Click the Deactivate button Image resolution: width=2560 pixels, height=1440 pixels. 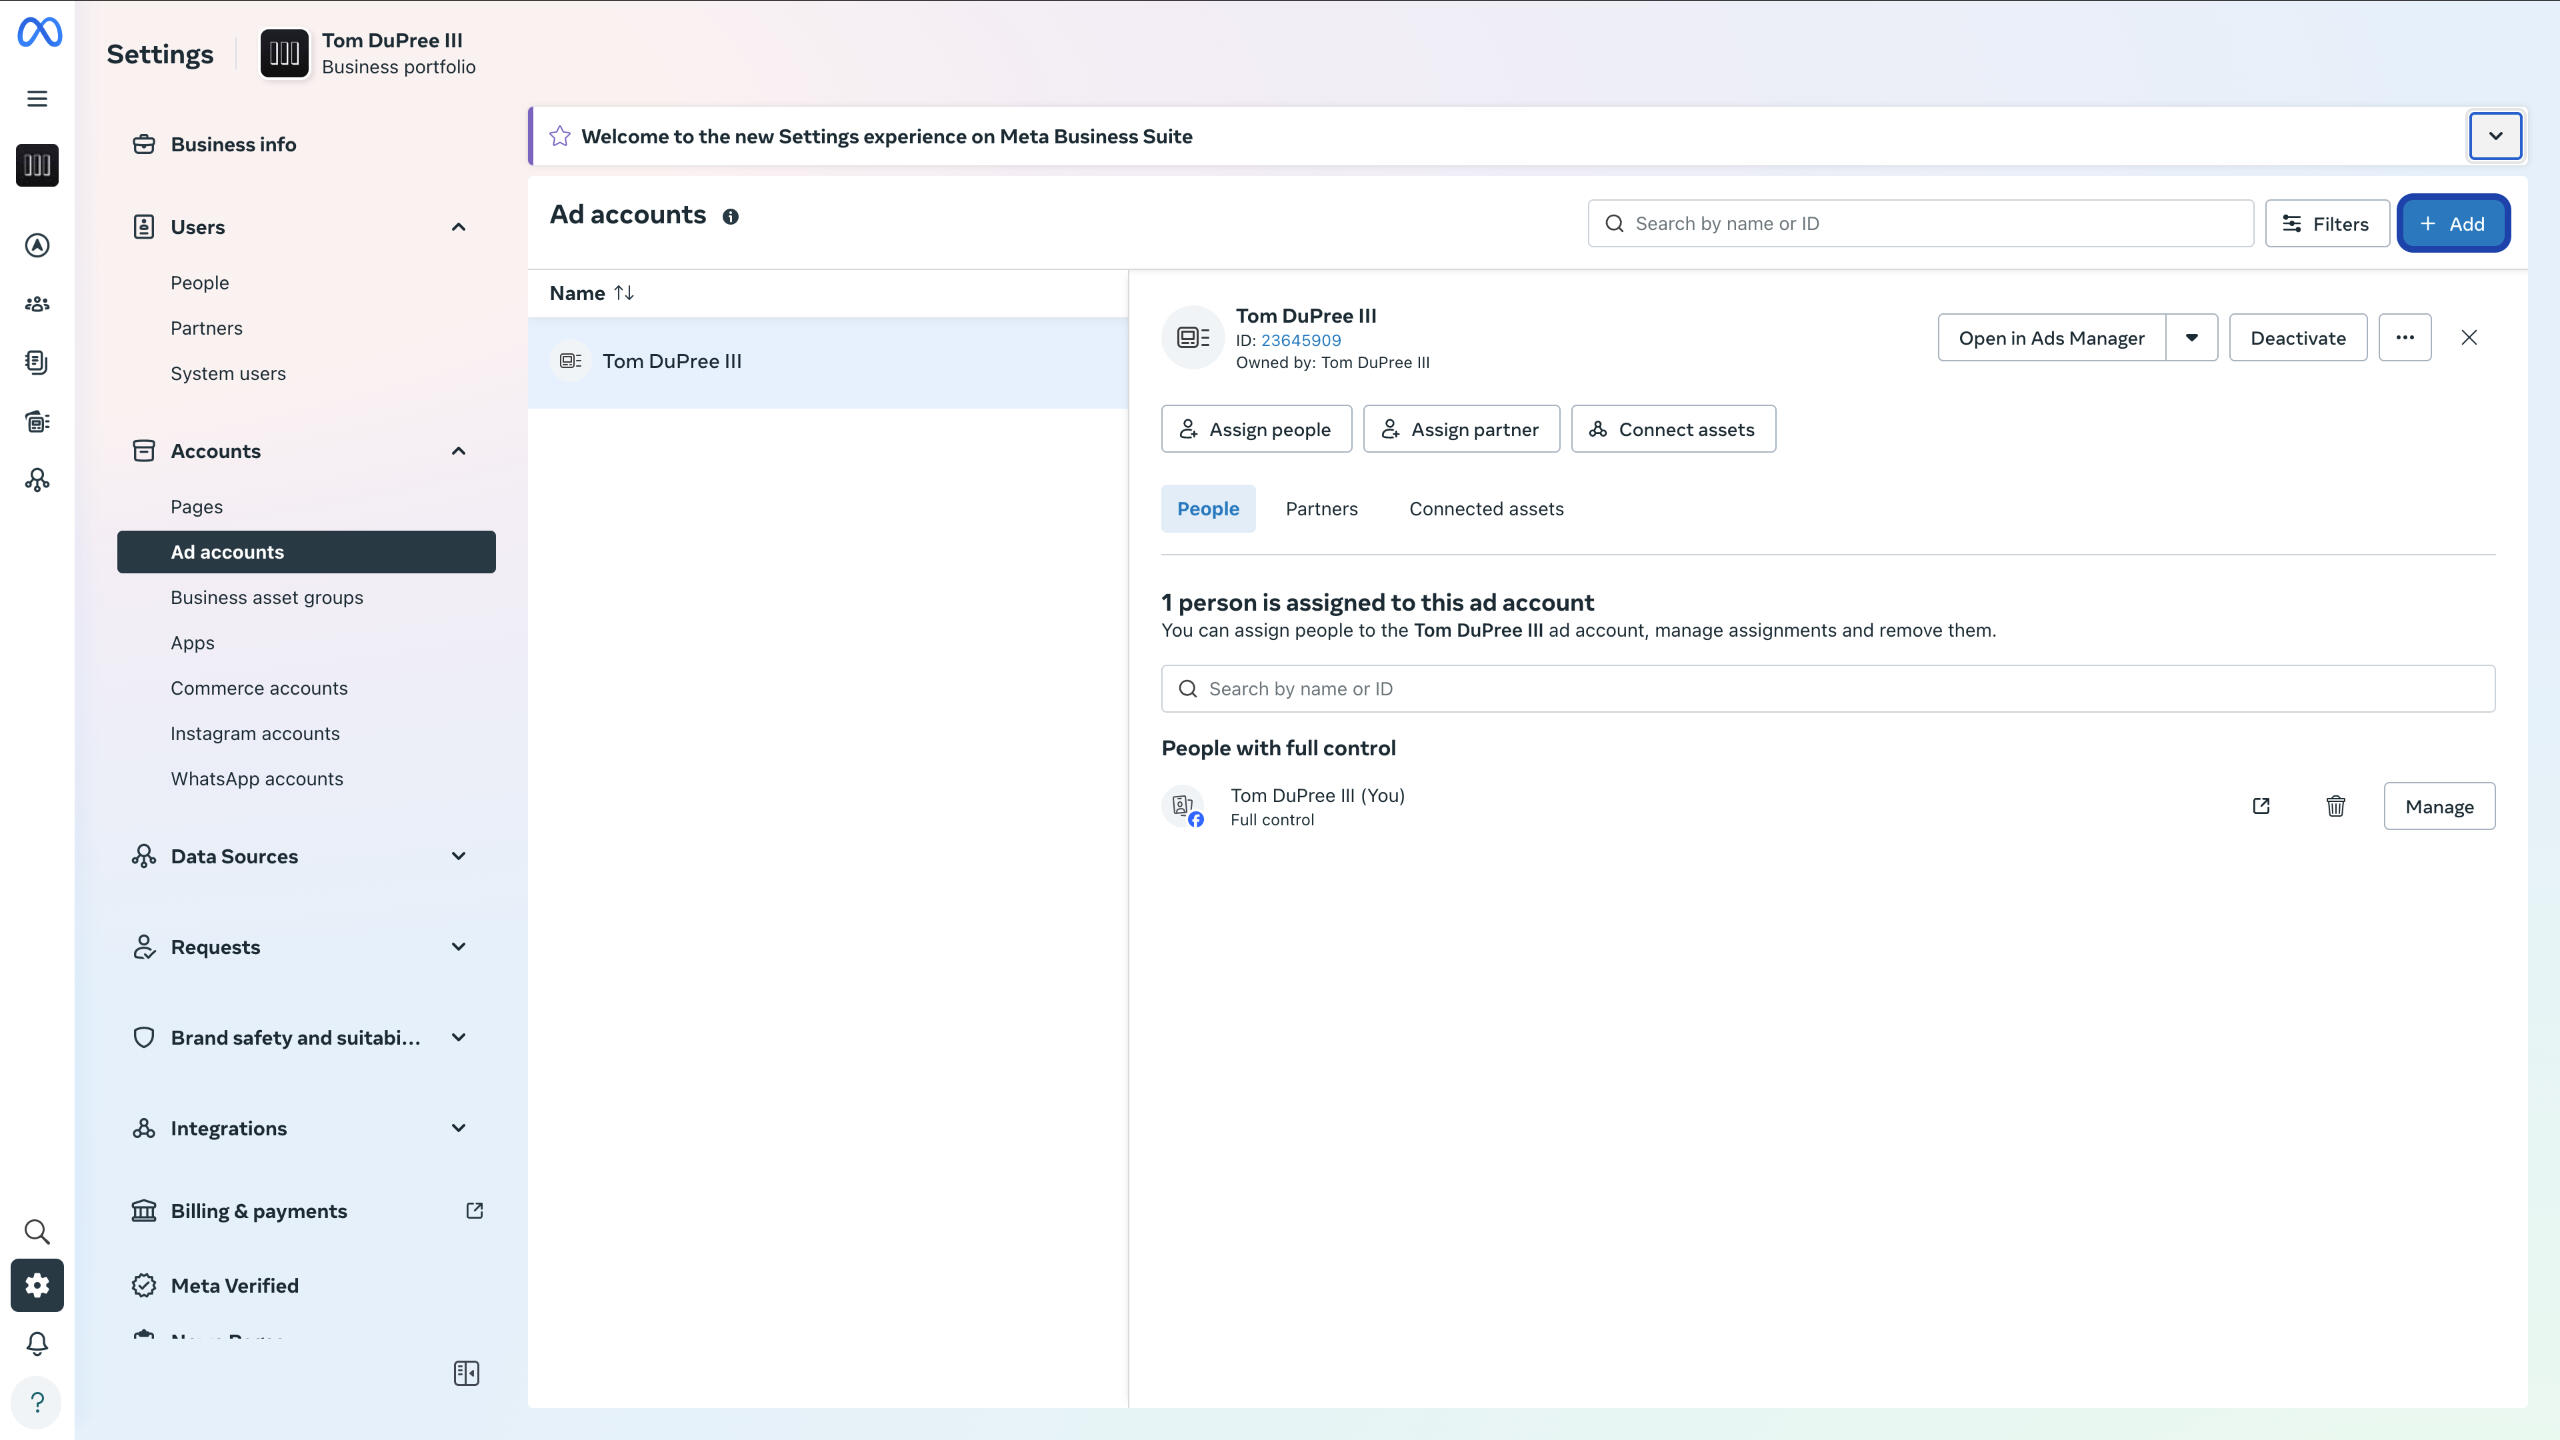[x=2297, y=338]
